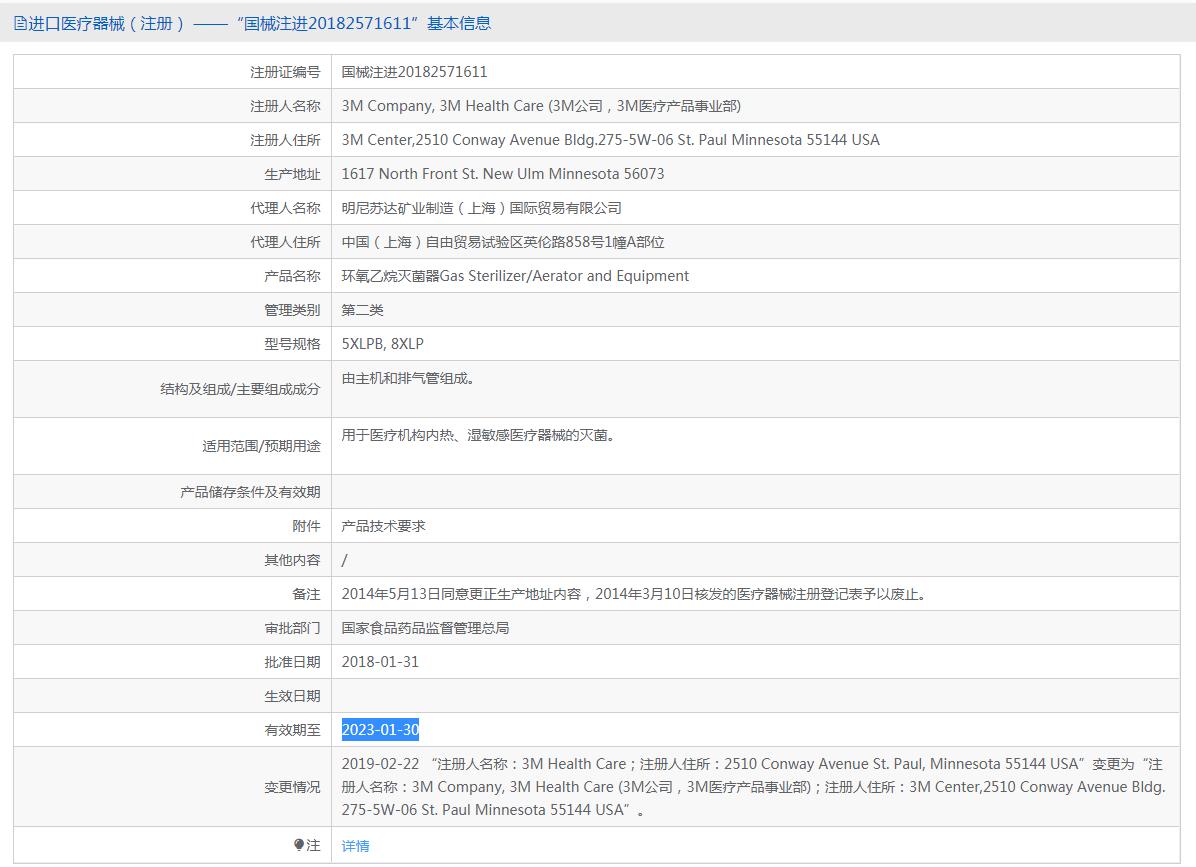Click the 注册证编号 label

(x=285, y=72)
